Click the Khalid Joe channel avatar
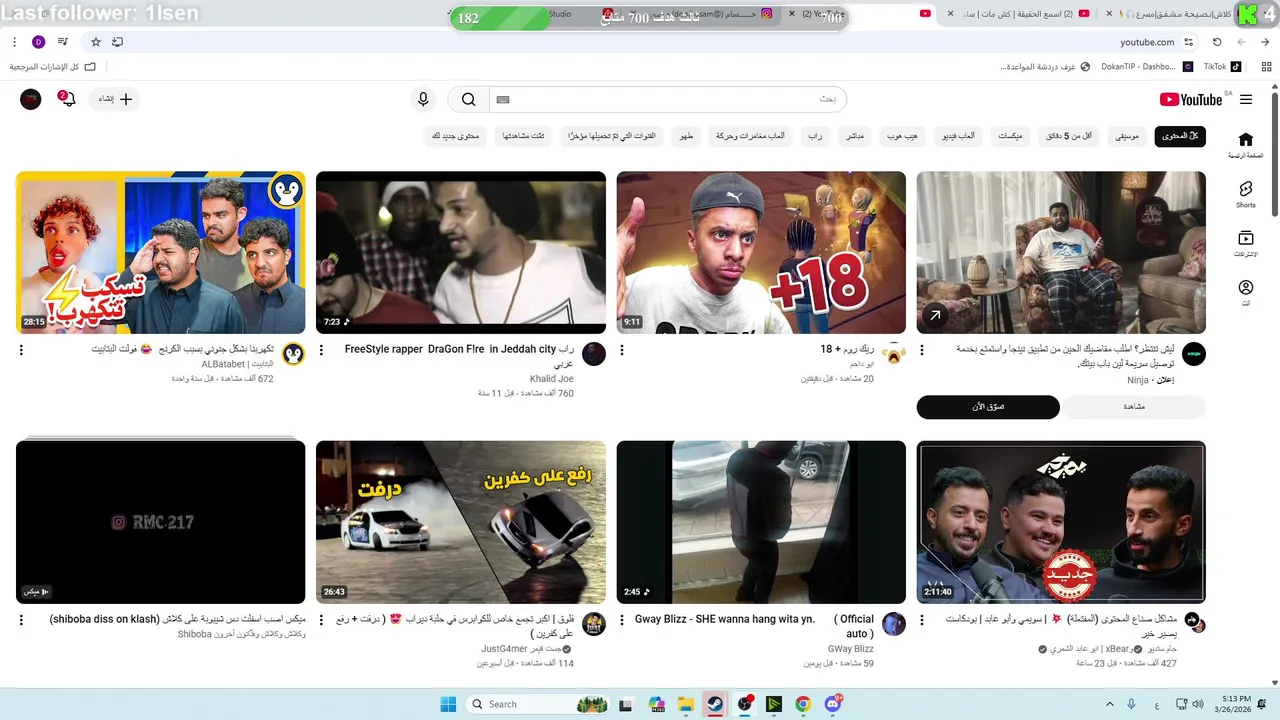This screenshot has height=720, width=1280. point(594,354)
